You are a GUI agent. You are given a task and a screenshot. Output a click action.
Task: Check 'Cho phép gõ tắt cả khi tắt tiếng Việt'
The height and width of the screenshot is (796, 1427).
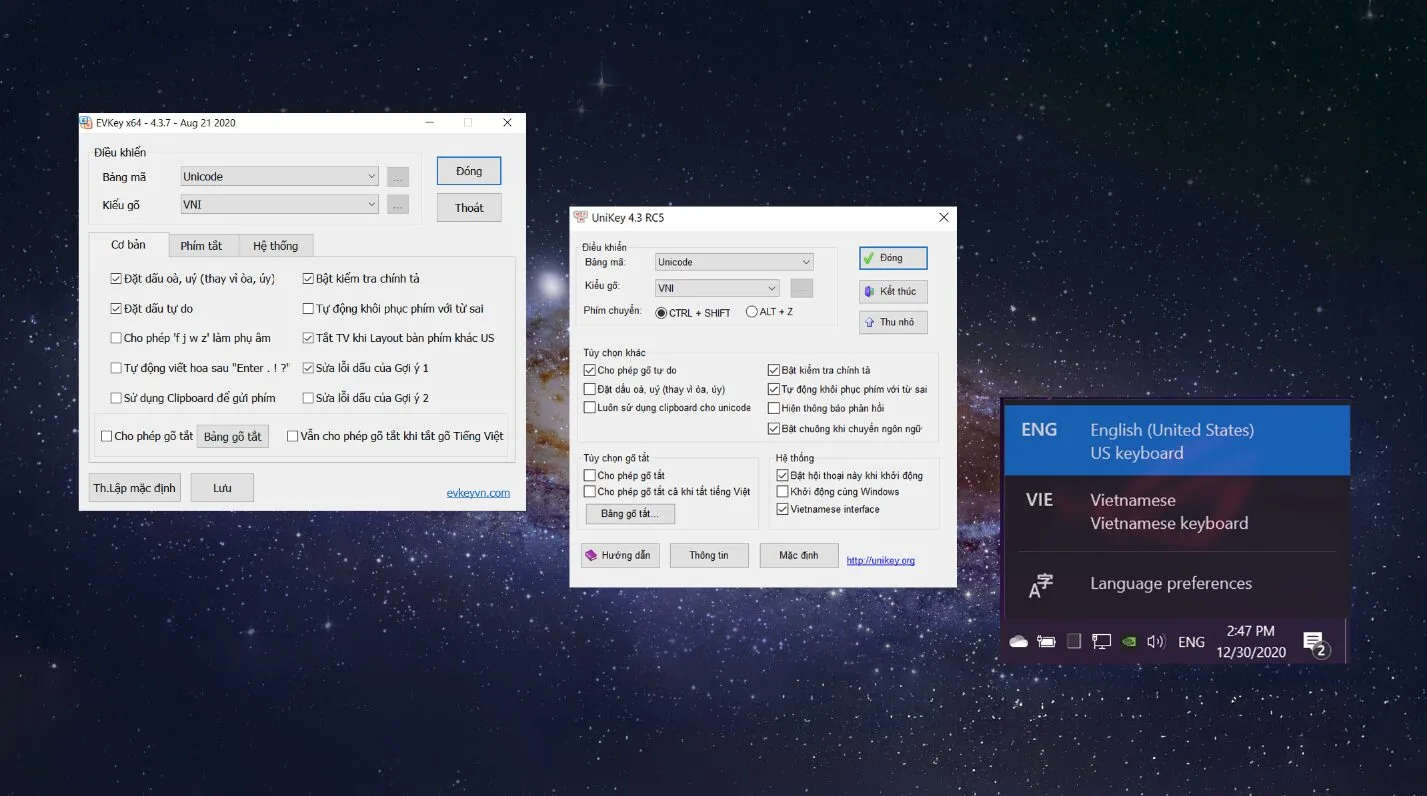590,492
